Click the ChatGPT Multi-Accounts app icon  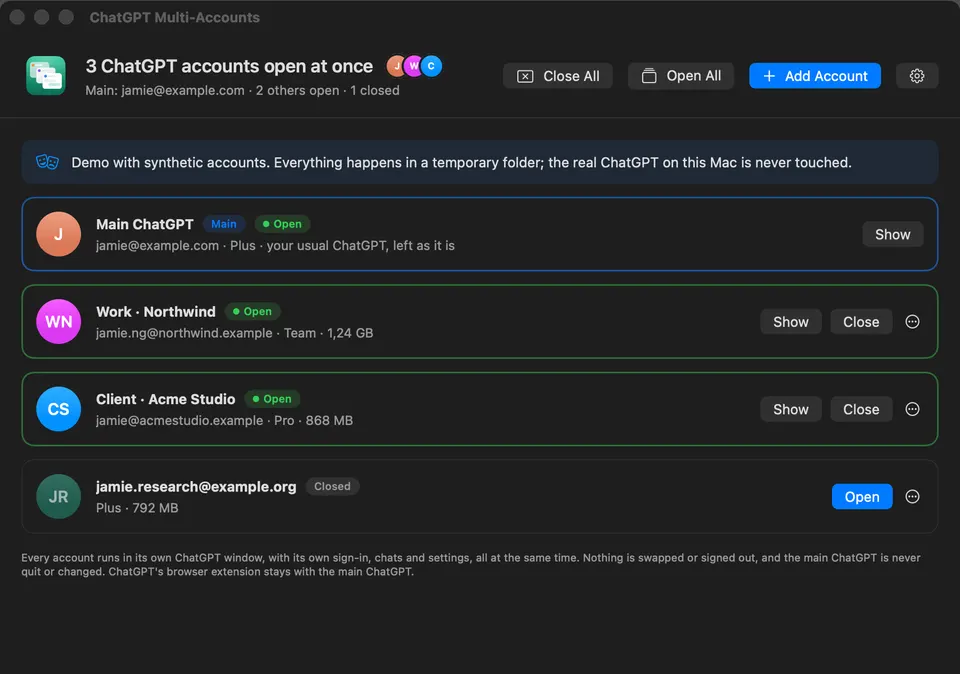click(x=46, y=76)
